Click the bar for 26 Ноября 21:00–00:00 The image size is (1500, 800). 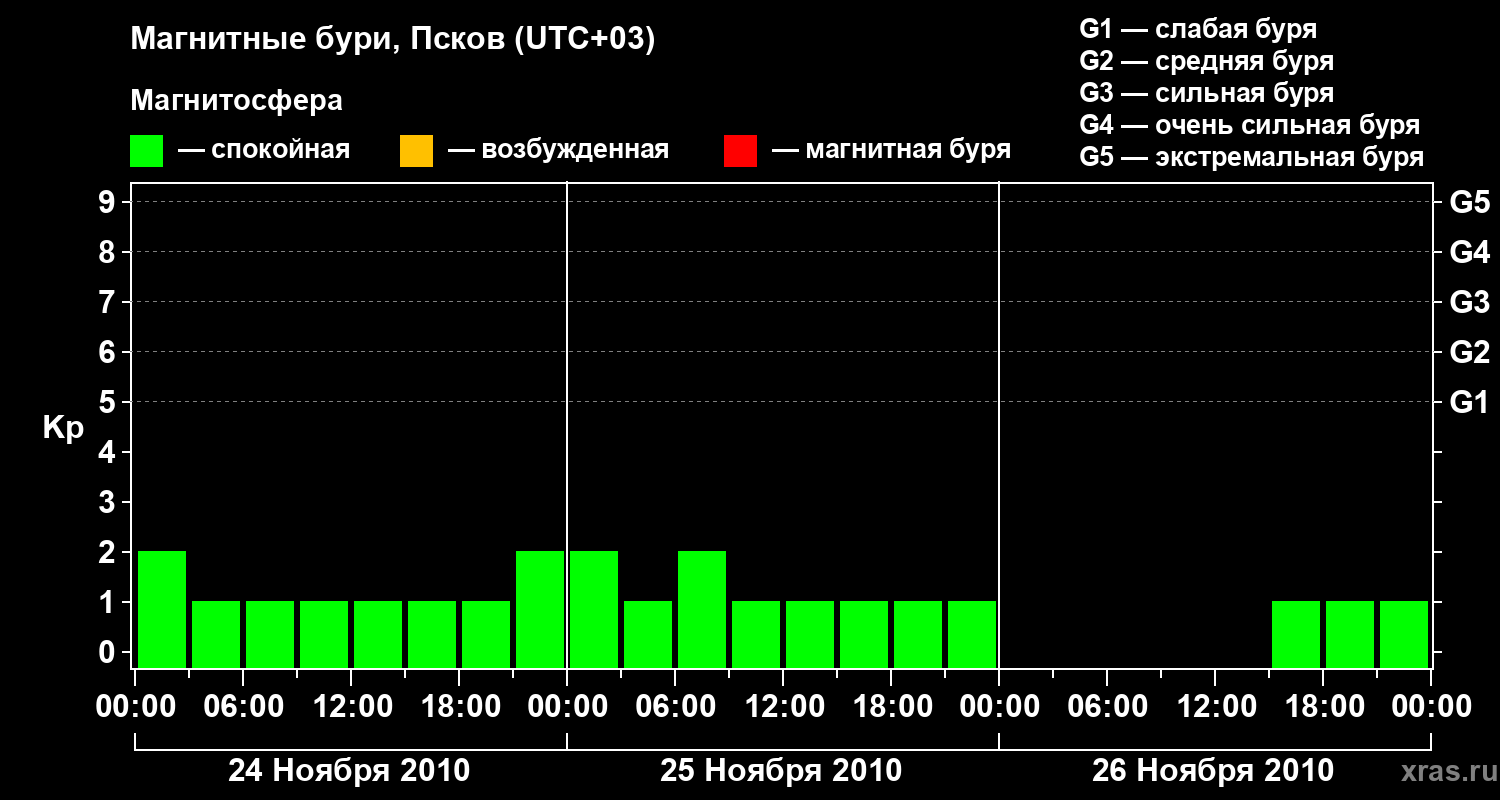(x=1404, y=634)
